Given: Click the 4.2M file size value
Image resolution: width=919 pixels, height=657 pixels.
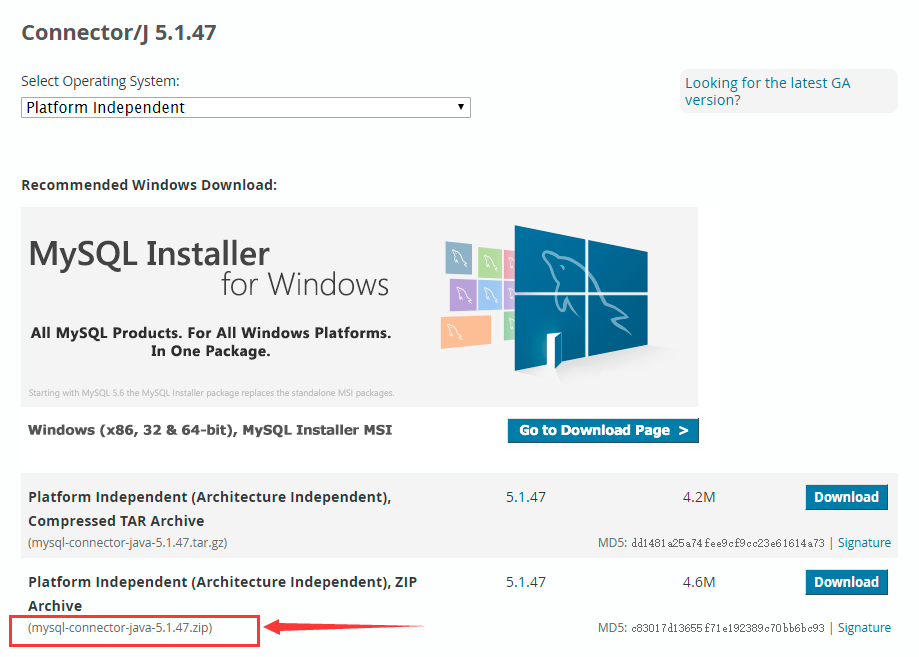Looking at the screenshot, I should (699, 498).
